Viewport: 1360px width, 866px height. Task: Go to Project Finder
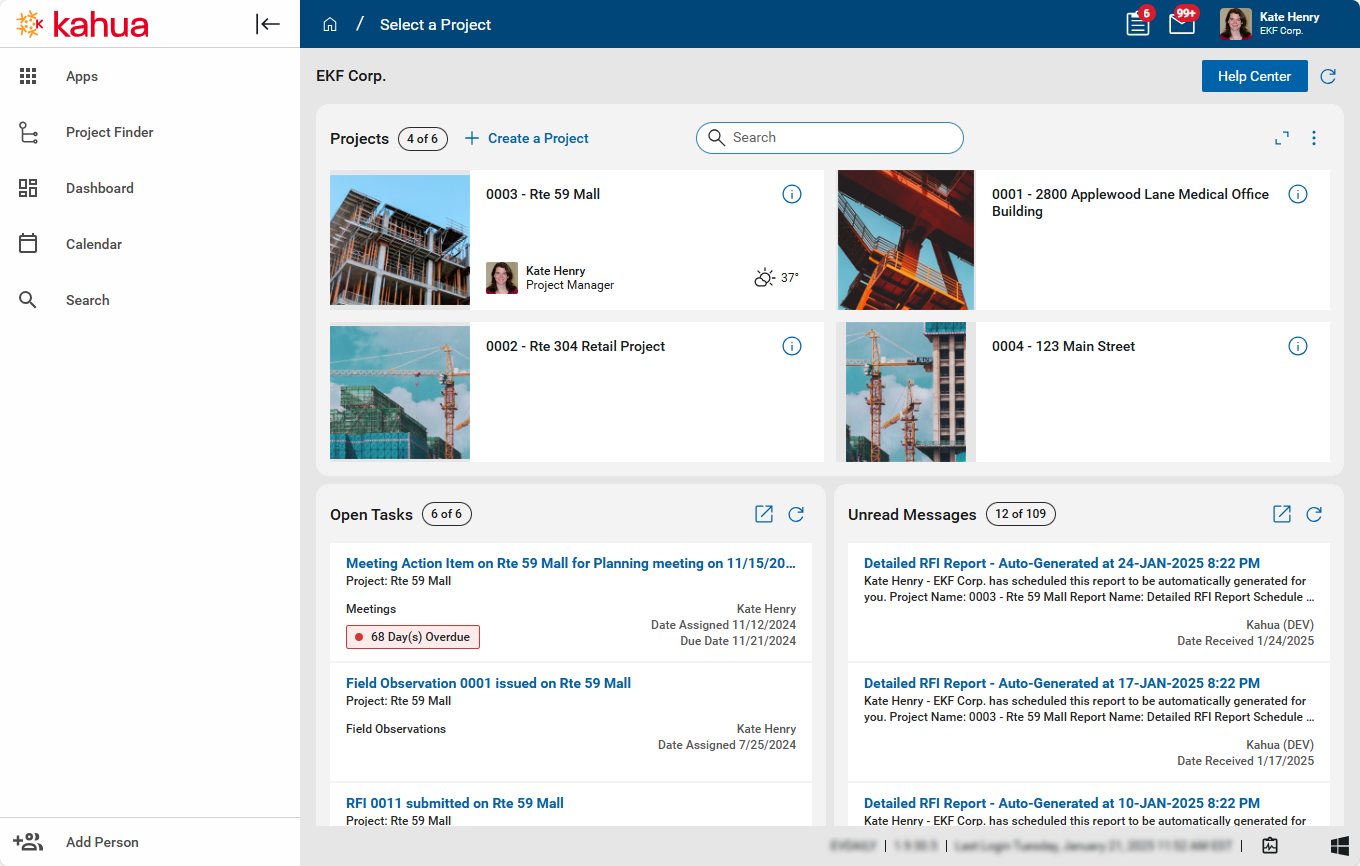(109, 132)
